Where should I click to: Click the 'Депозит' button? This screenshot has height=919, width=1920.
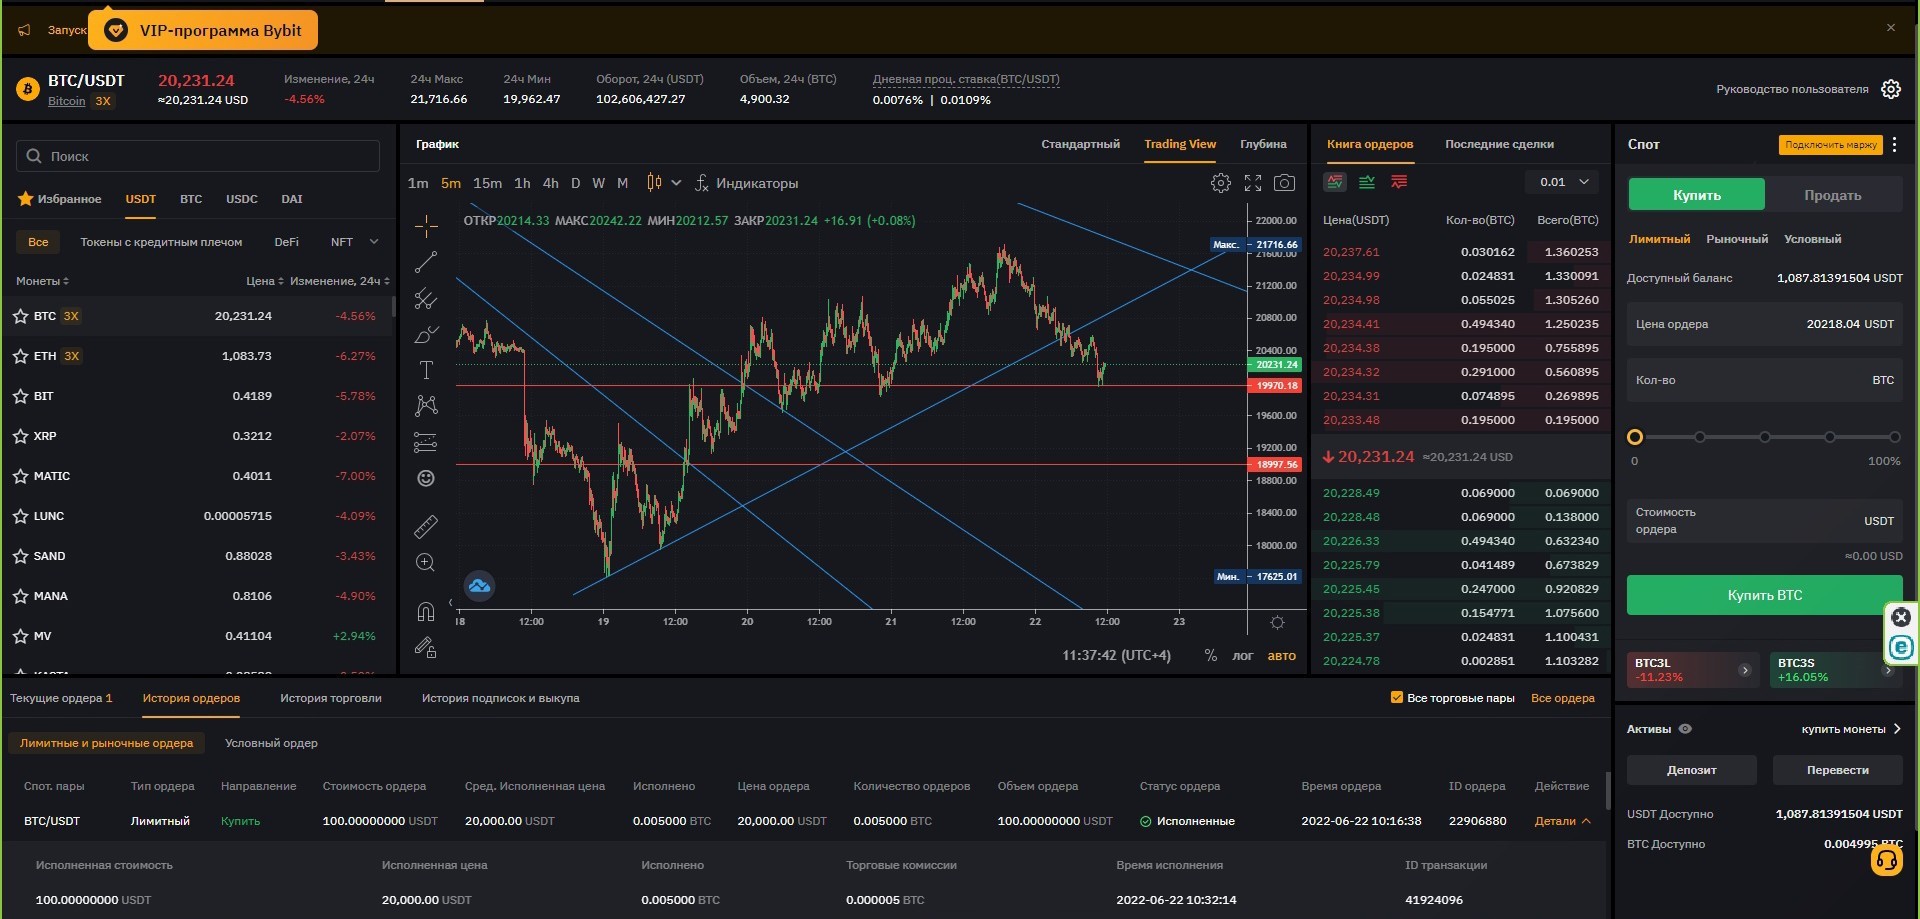pyautogui.click(x=1692, y=770)
